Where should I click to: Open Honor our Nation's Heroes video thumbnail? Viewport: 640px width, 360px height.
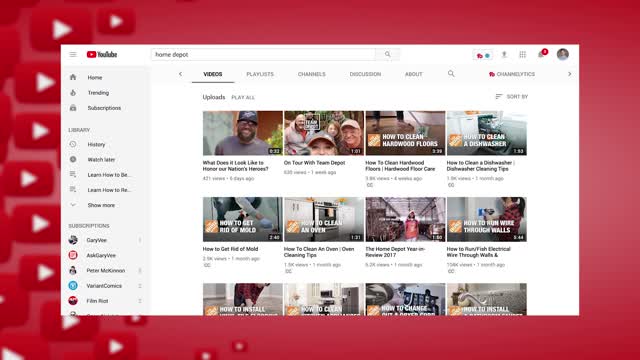pyautogui.click(x=242, y=133)
